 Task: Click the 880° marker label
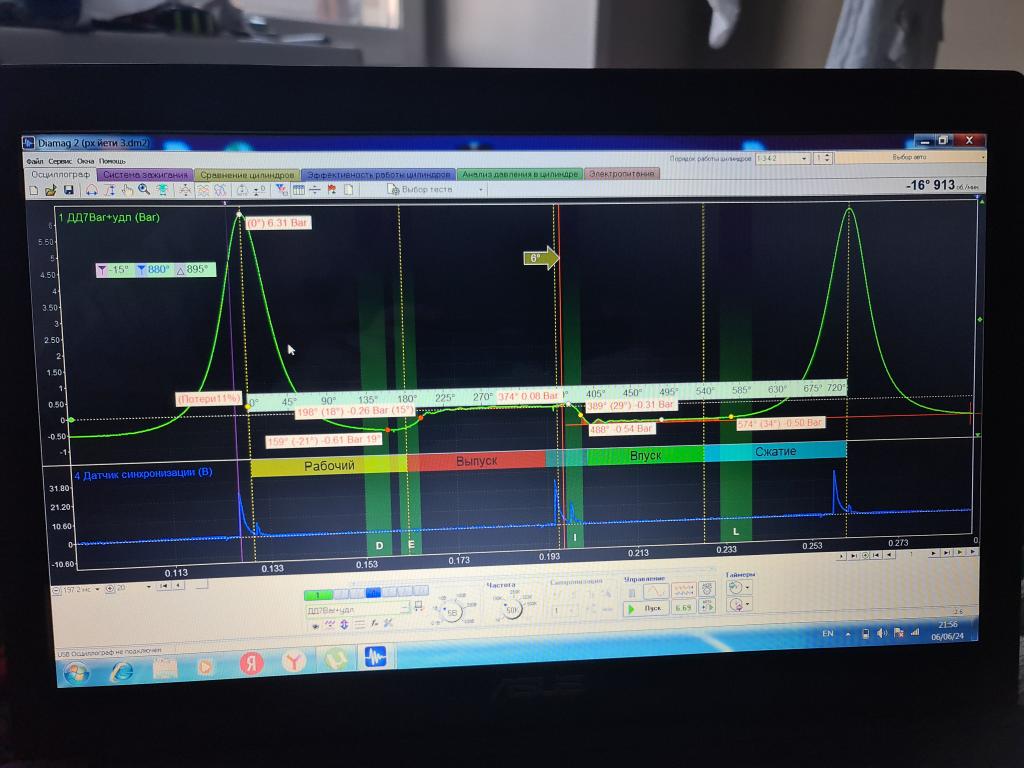pos(153,270)
